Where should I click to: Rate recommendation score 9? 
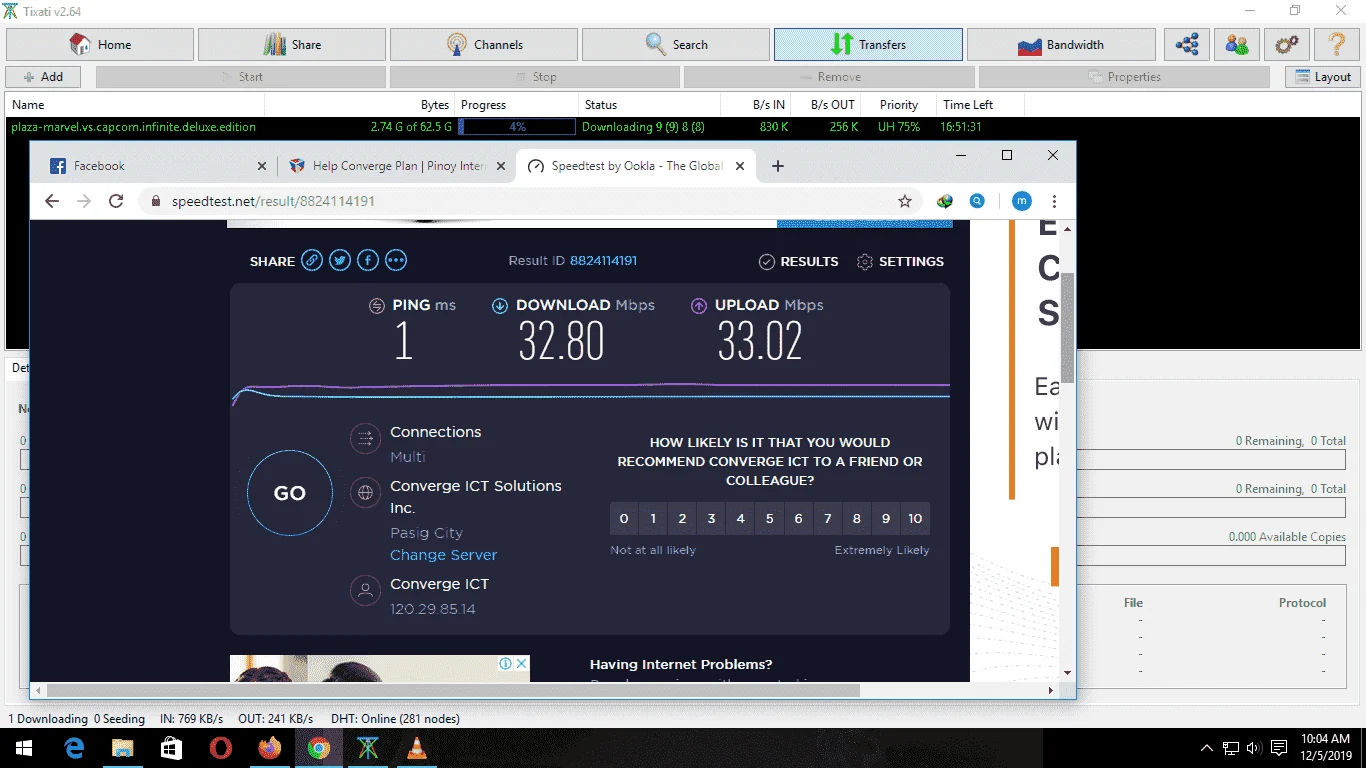(x=886, y=518)
